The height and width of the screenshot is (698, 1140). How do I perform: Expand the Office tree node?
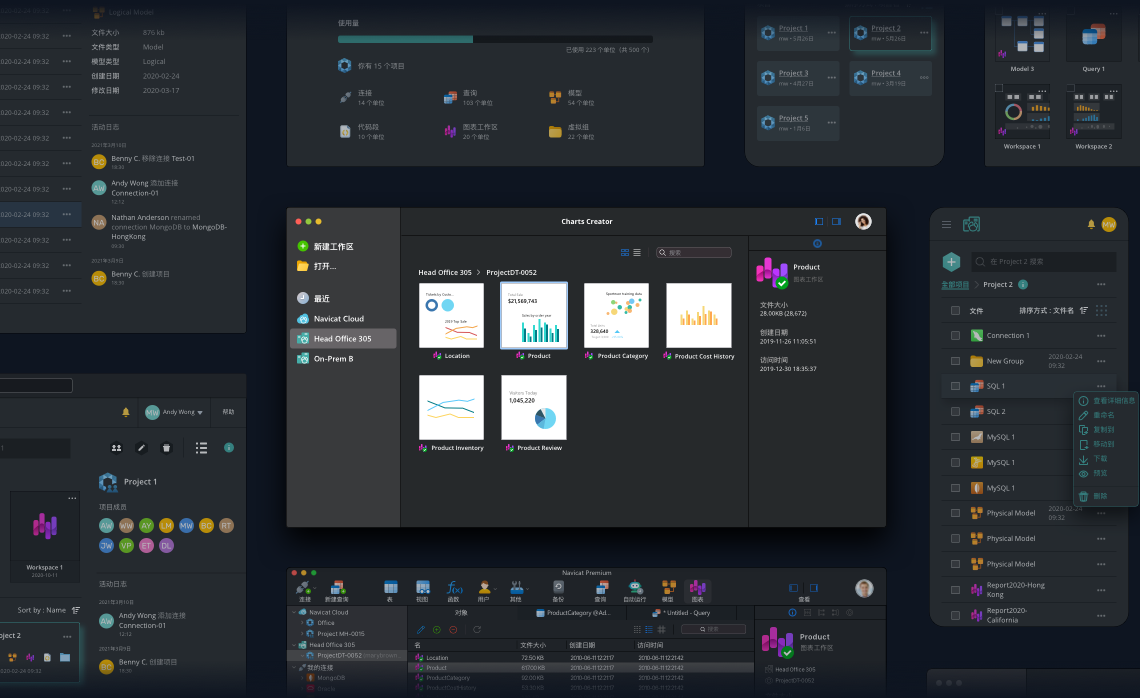coord(302,623)
